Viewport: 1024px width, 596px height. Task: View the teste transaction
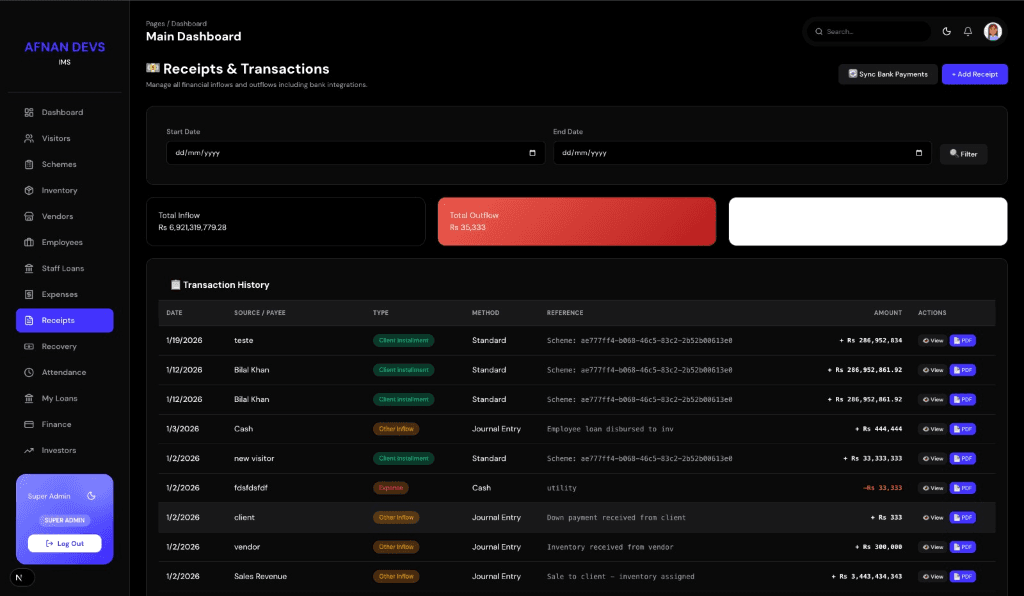(x=933, y=341)
